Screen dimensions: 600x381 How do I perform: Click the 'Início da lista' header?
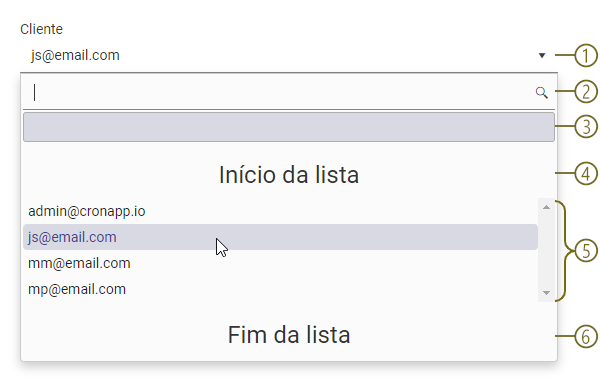289,175
